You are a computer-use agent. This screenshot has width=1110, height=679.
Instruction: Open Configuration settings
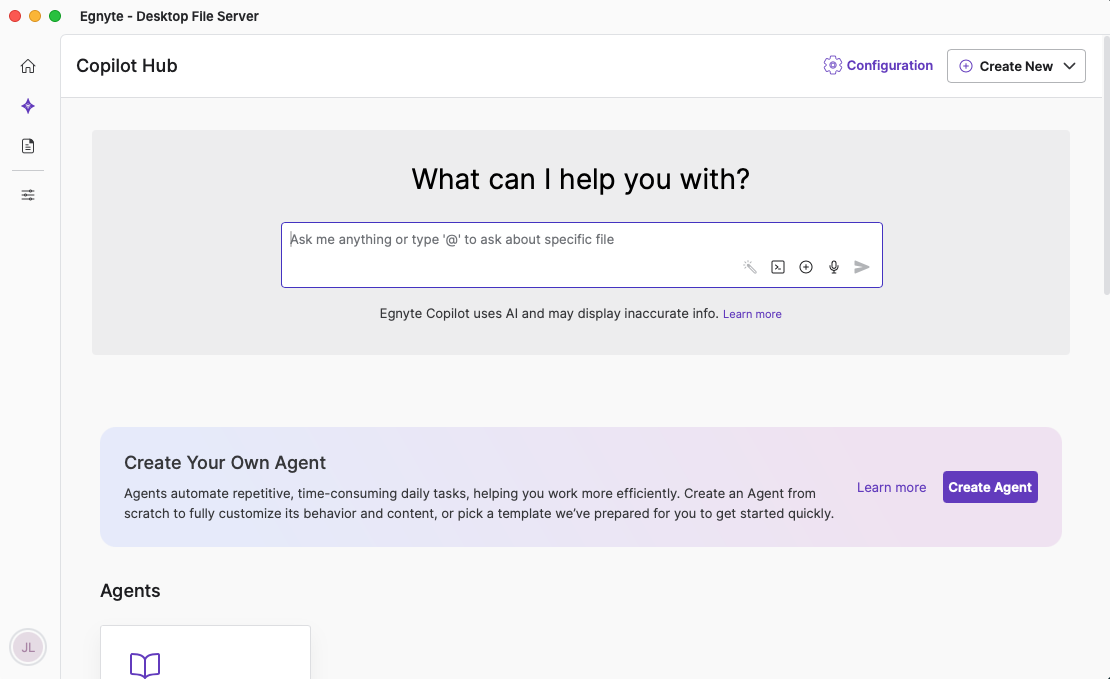click(878, 66)
